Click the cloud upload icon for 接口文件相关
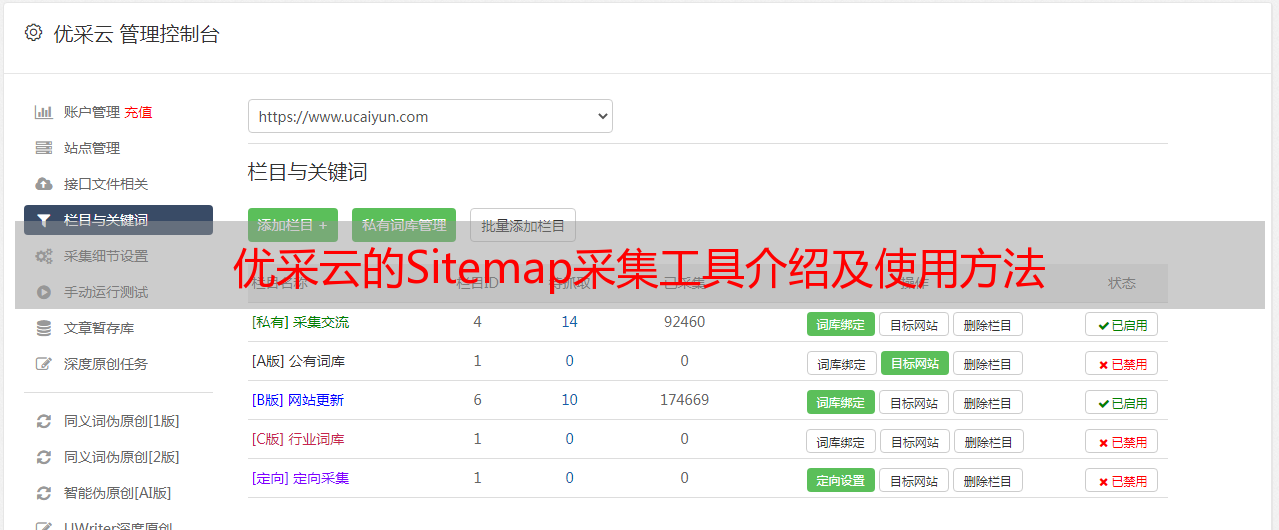 pyautogui.click(x=43, y=184)
